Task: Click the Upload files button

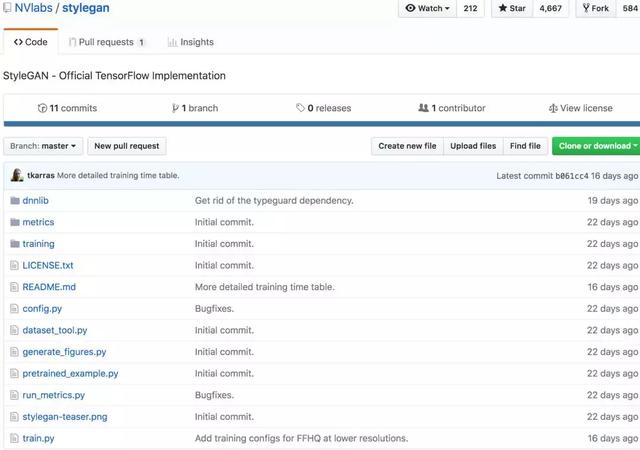Action: click(473, 146)
